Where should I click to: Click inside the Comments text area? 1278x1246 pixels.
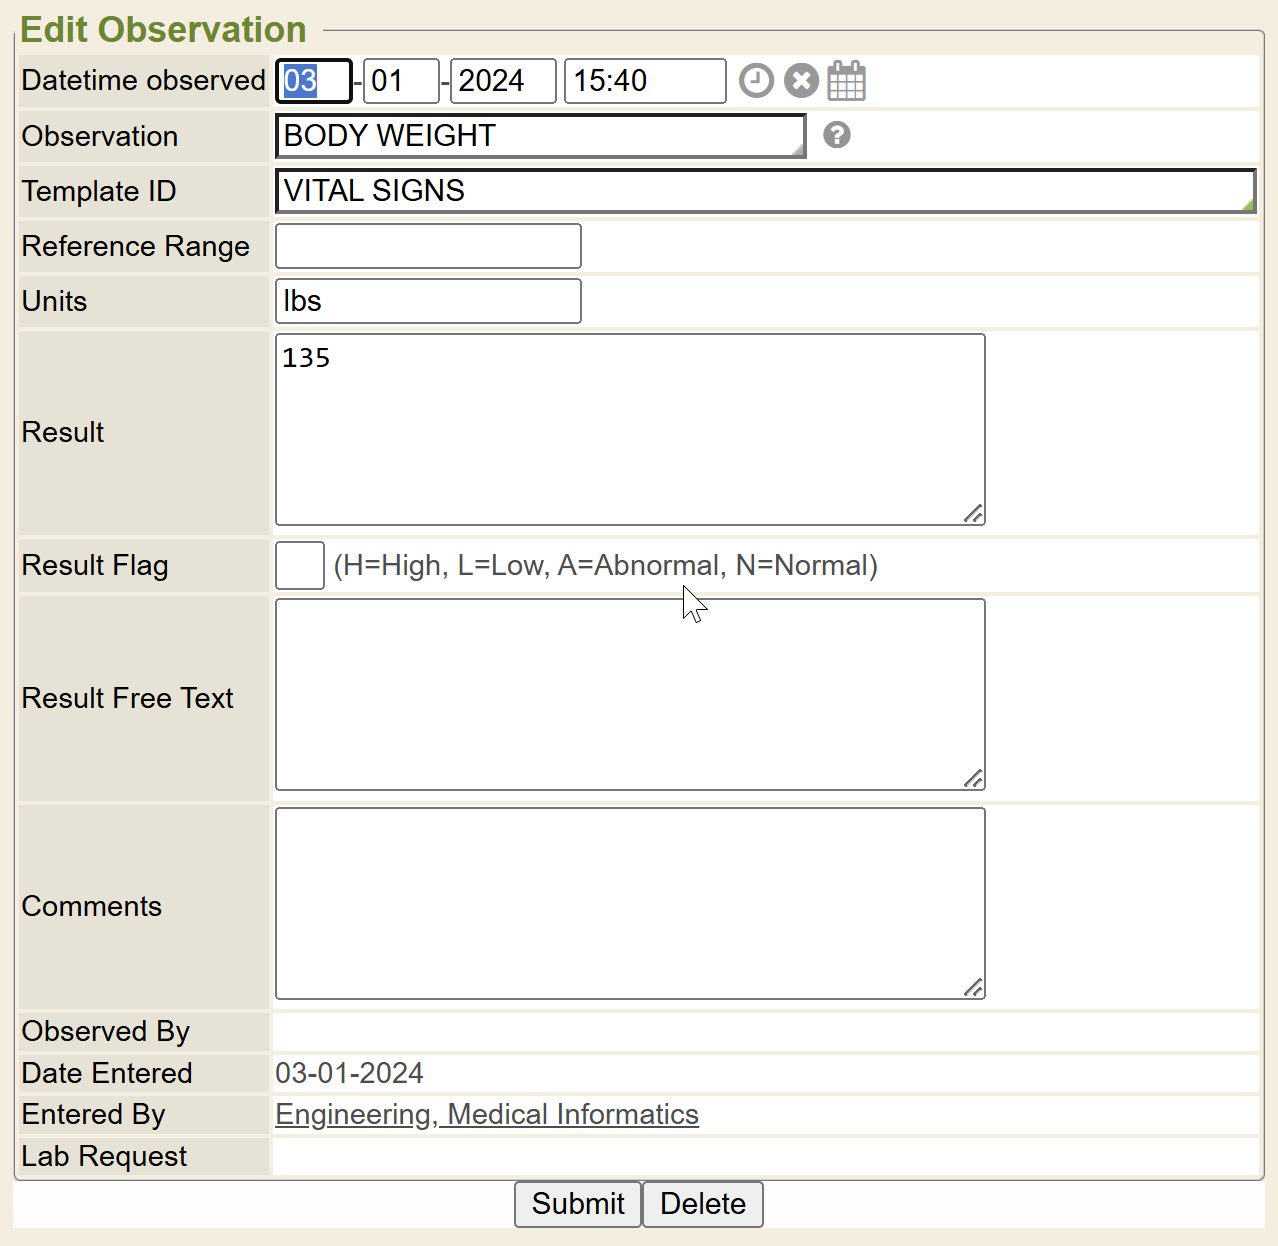click(x=630, y=903)
